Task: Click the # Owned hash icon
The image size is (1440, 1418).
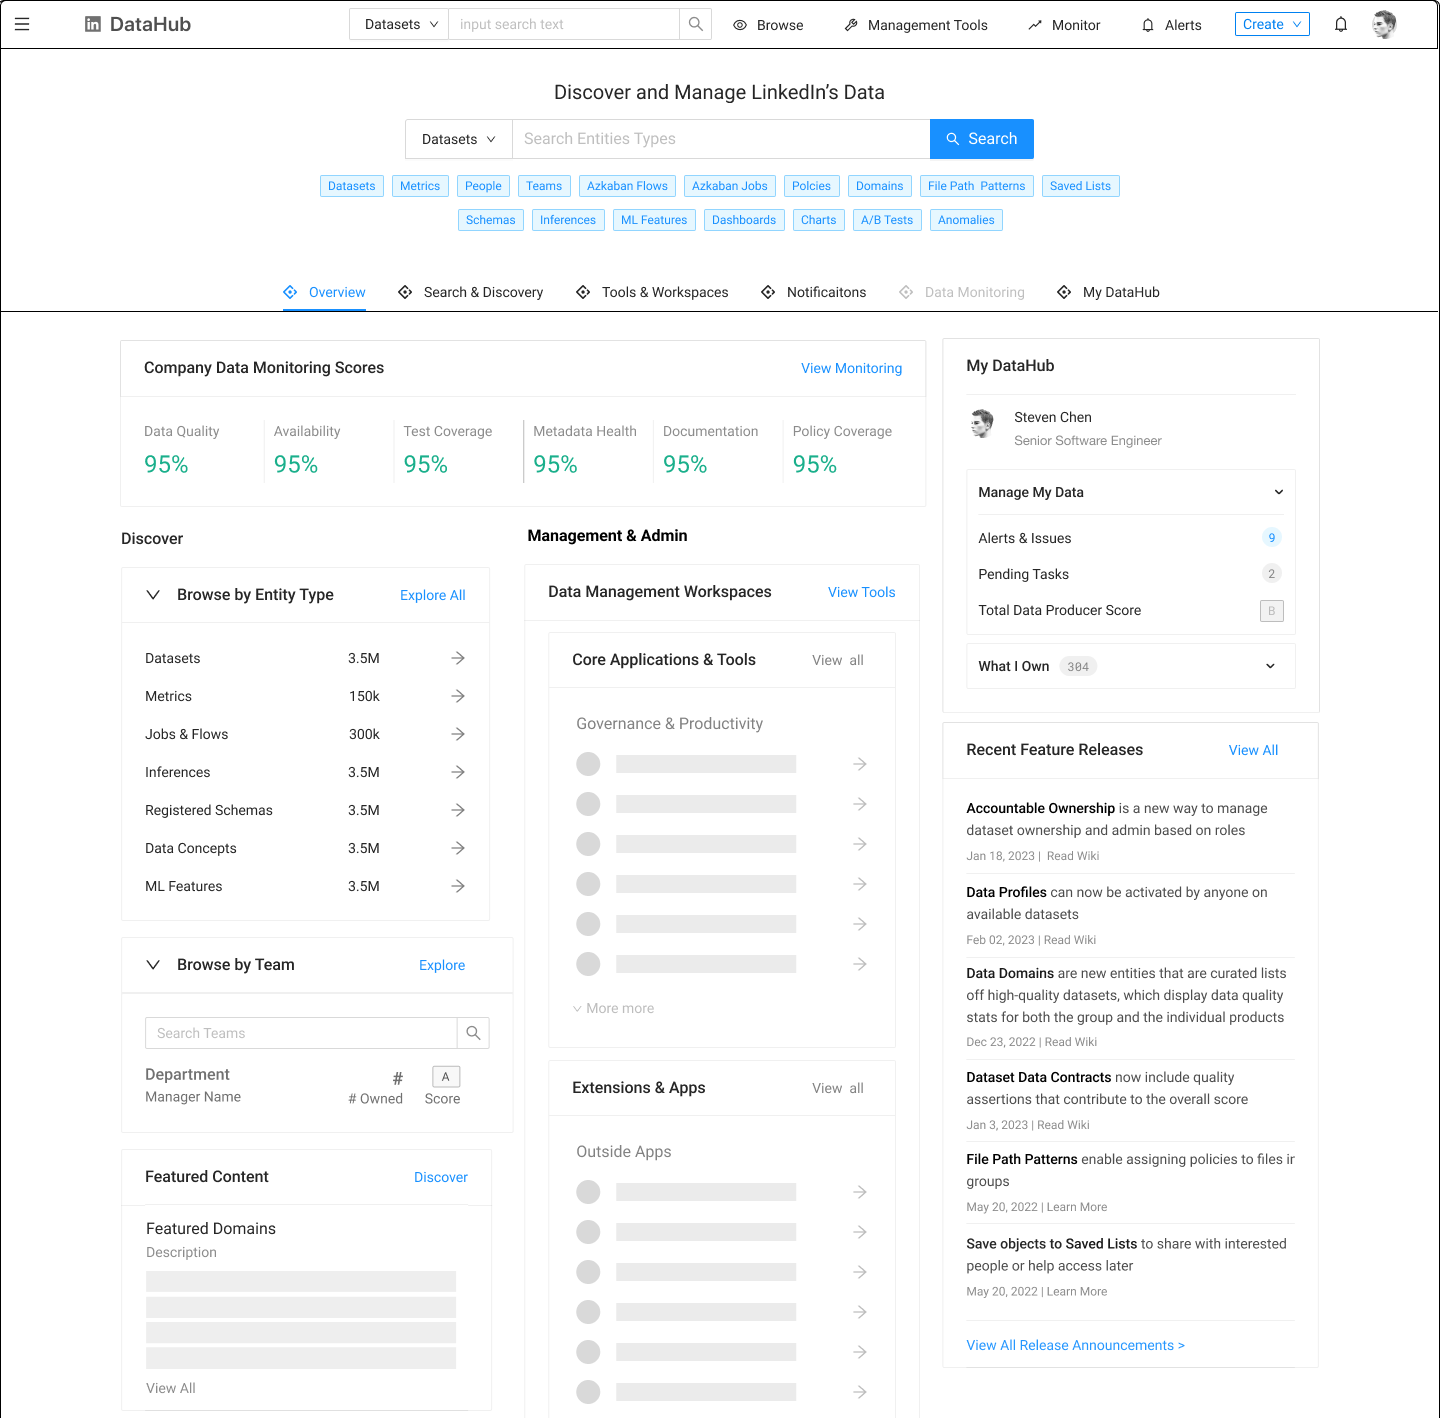Action: tap(398, 1078)
